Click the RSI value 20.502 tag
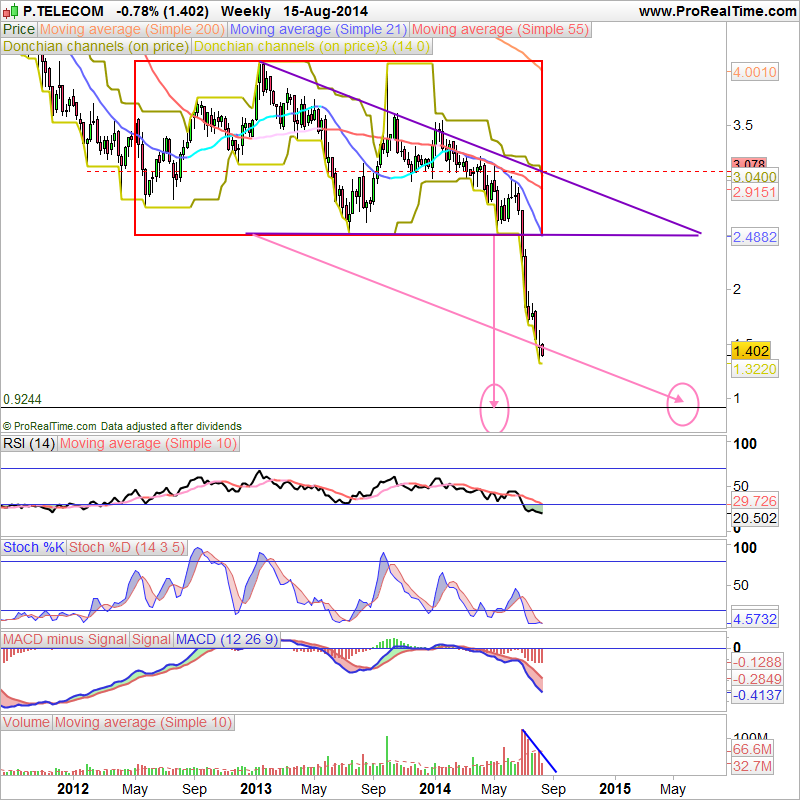Image resolution: width=800 pixels, height=800 pixels. click(755, 518)
